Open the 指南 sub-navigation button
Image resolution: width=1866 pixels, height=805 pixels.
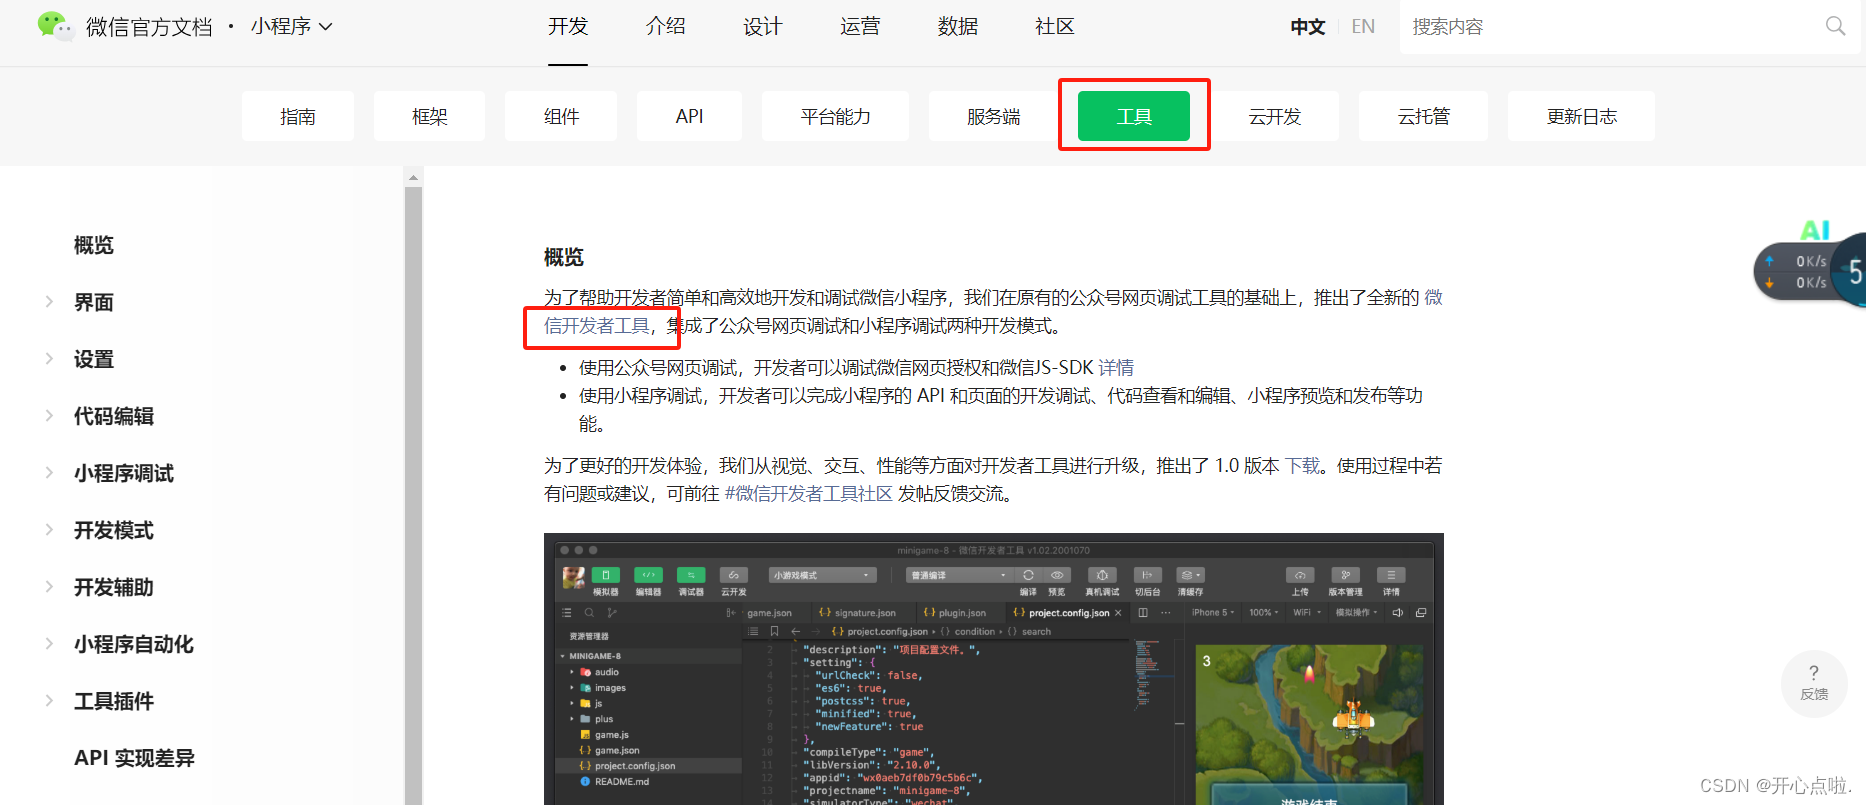[298, 116]
